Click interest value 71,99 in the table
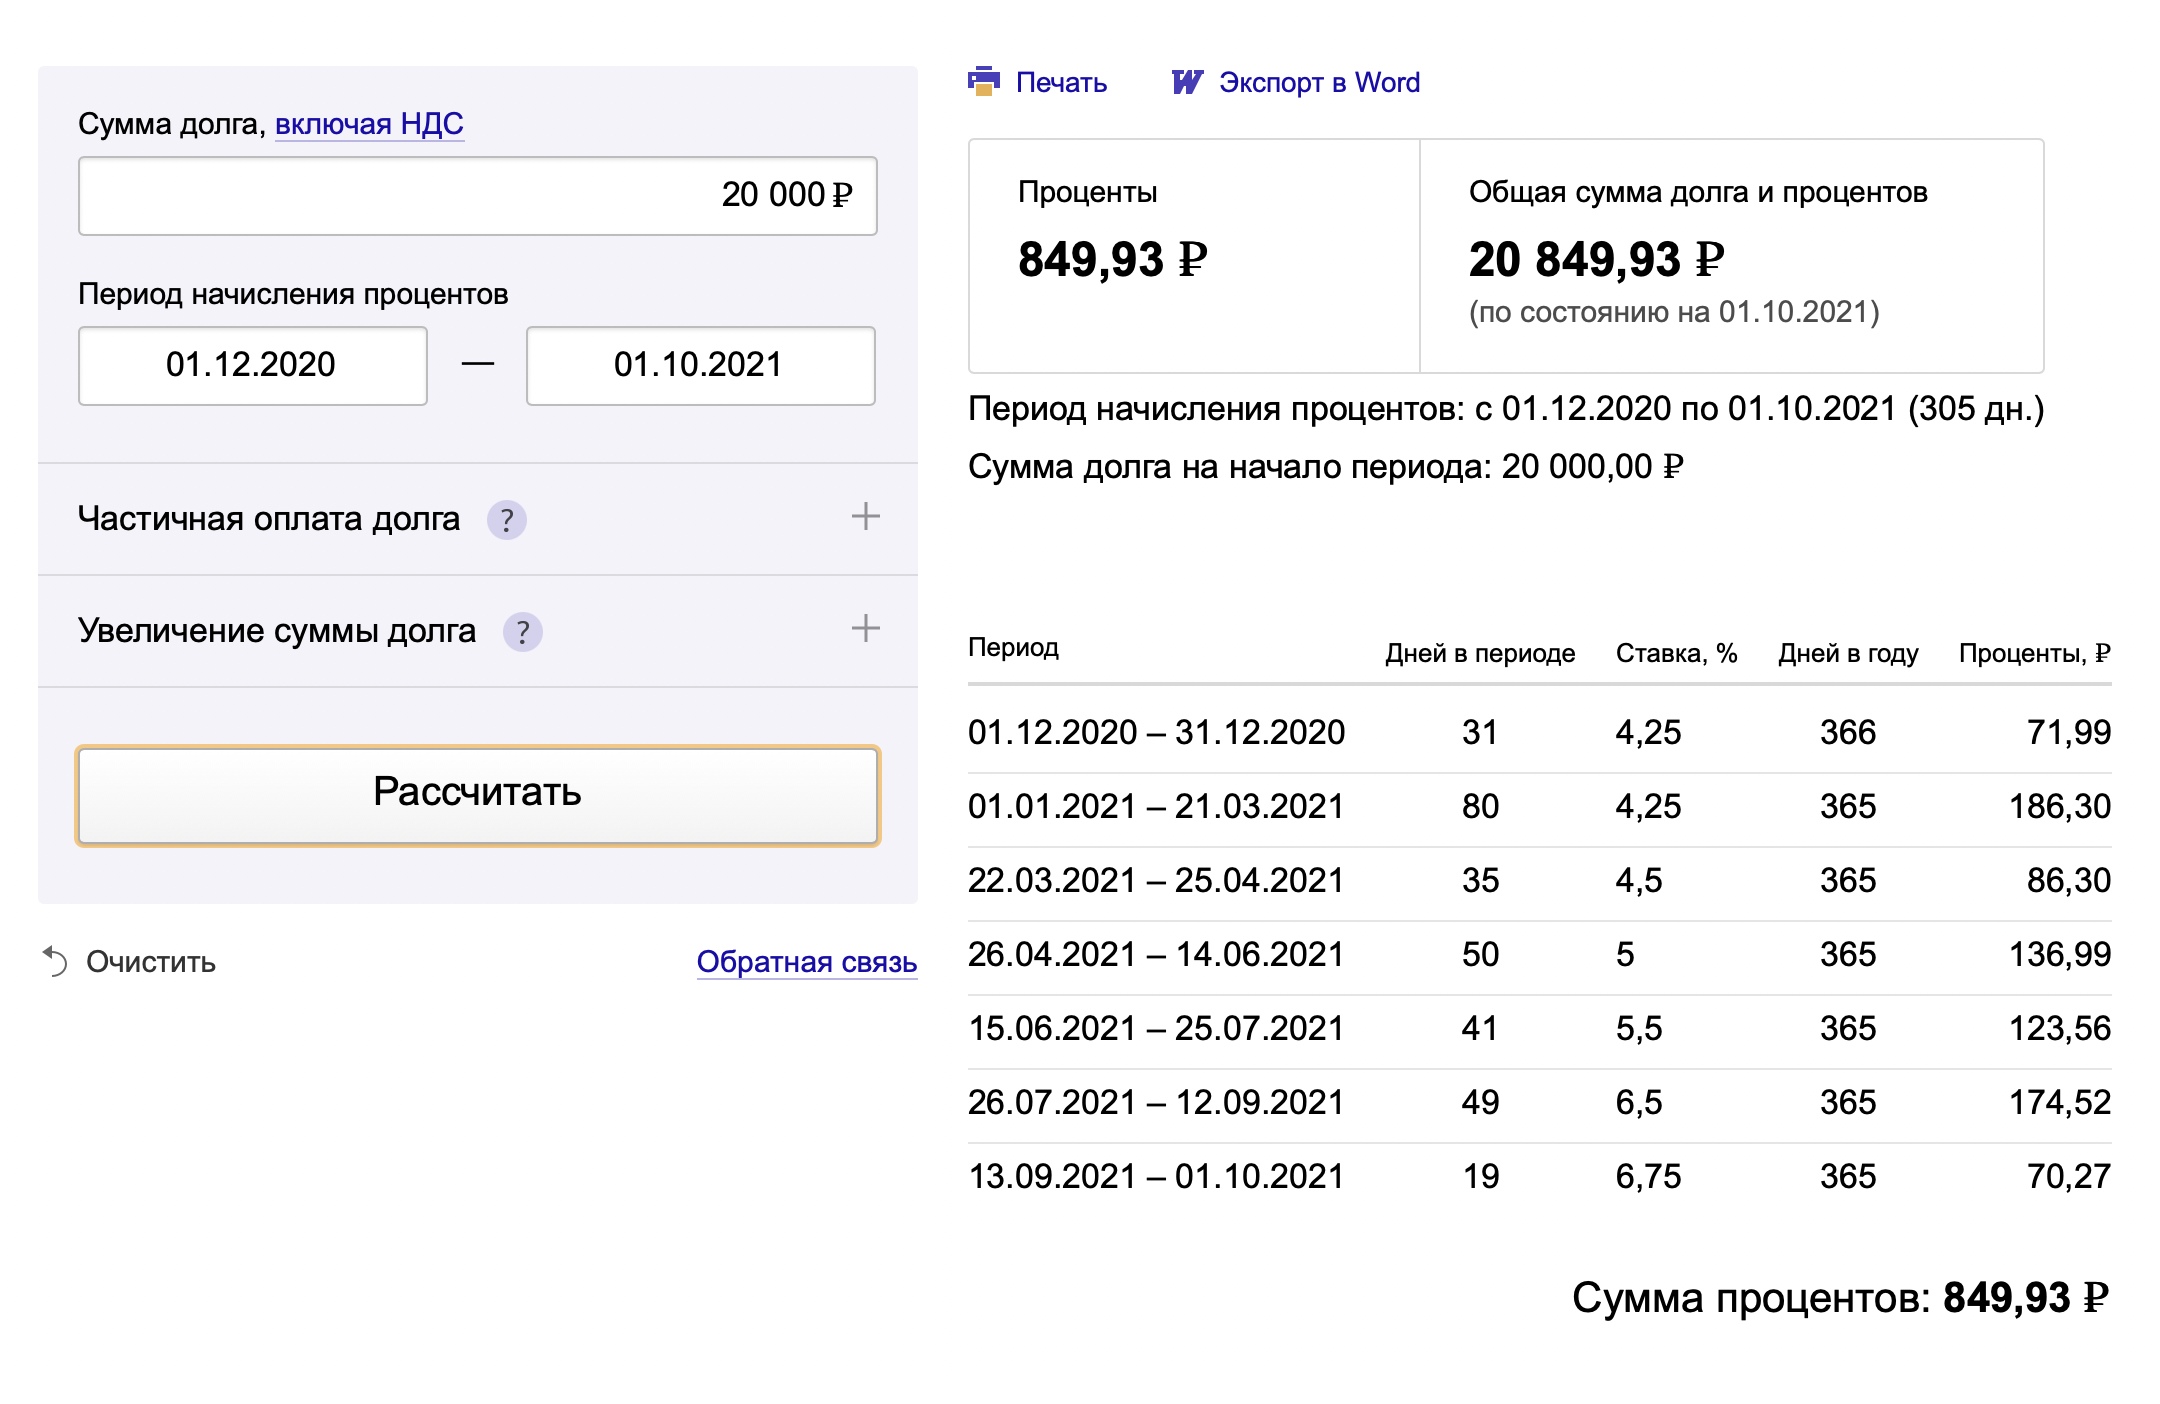The image size is (2160, 1404). [x=2069, y=732]
